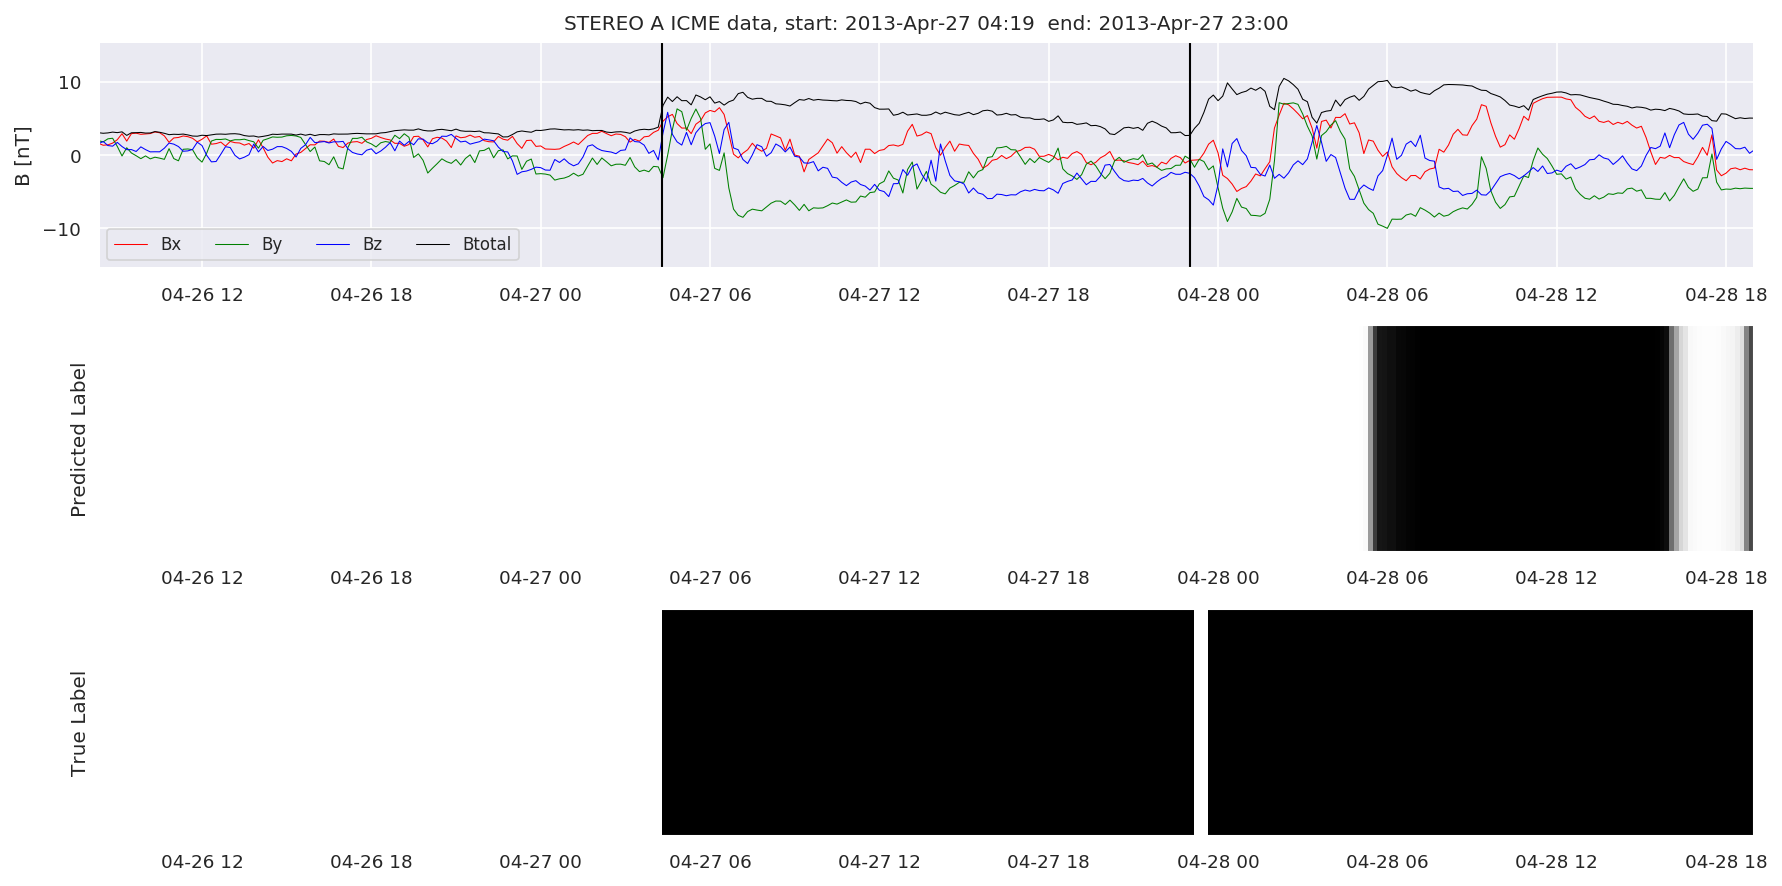The height and width of the screenshot is (886, 1782).
Task: Click the black predicted label band
Action: (x=1520, y=438)
